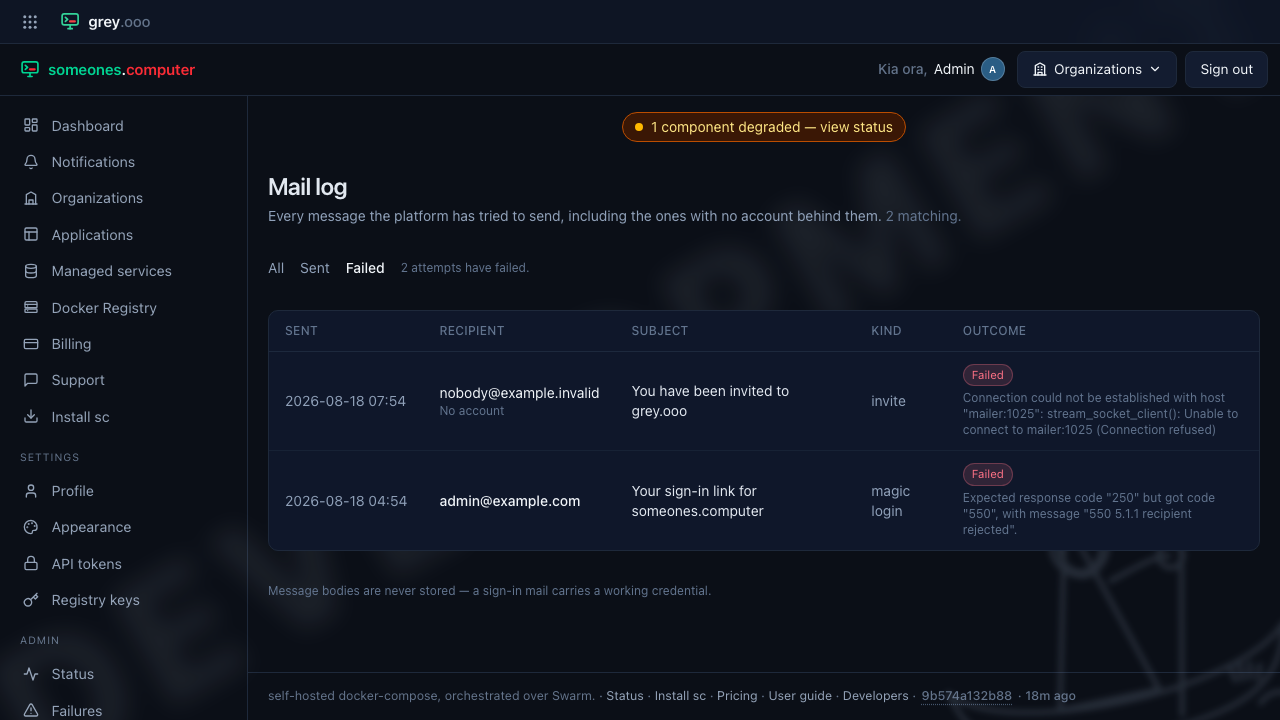Click the Billing credit card icon

[31, 344]
